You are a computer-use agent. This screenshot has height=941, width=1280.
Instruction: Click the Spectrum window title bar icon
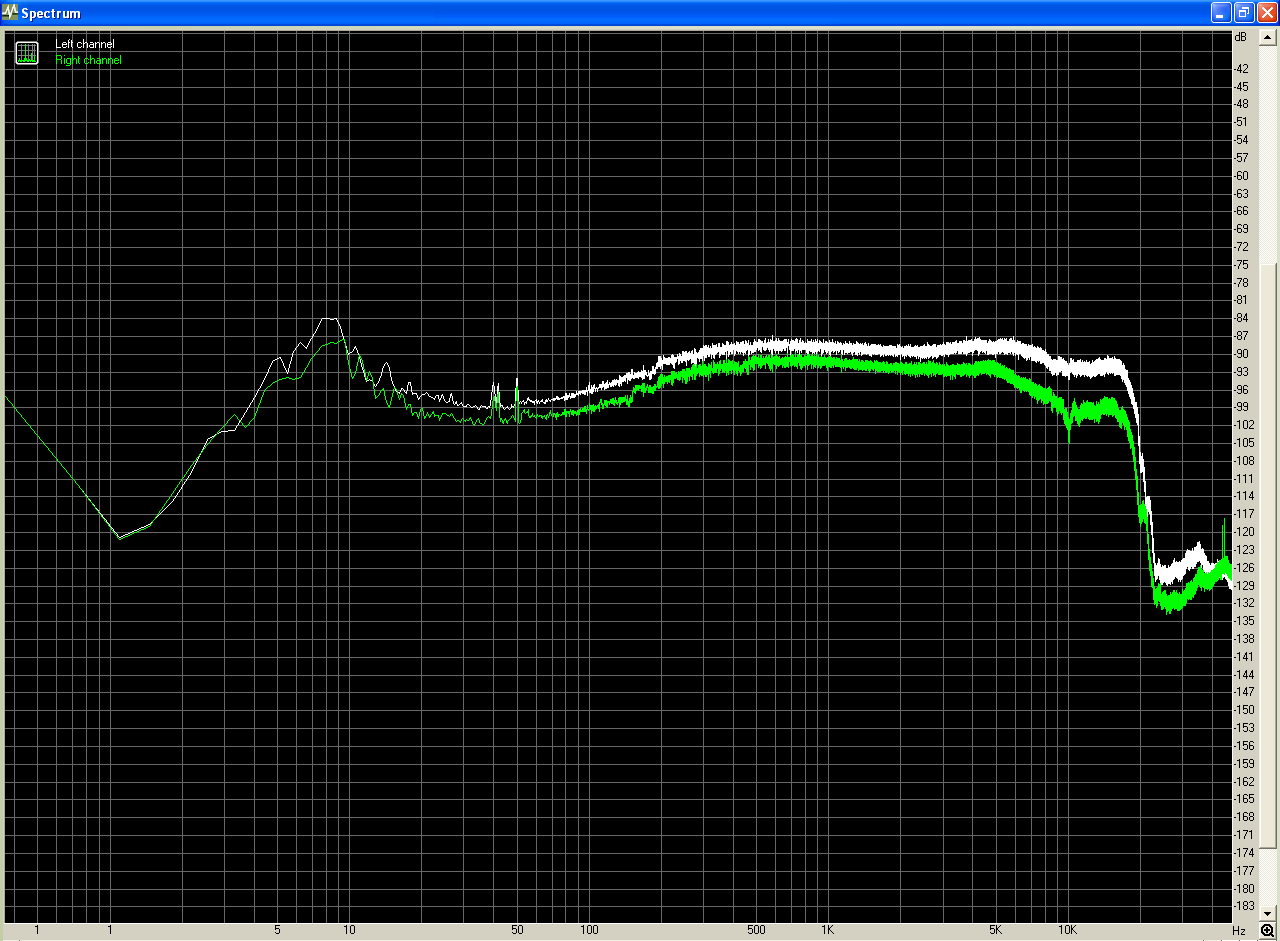[10, 12]
